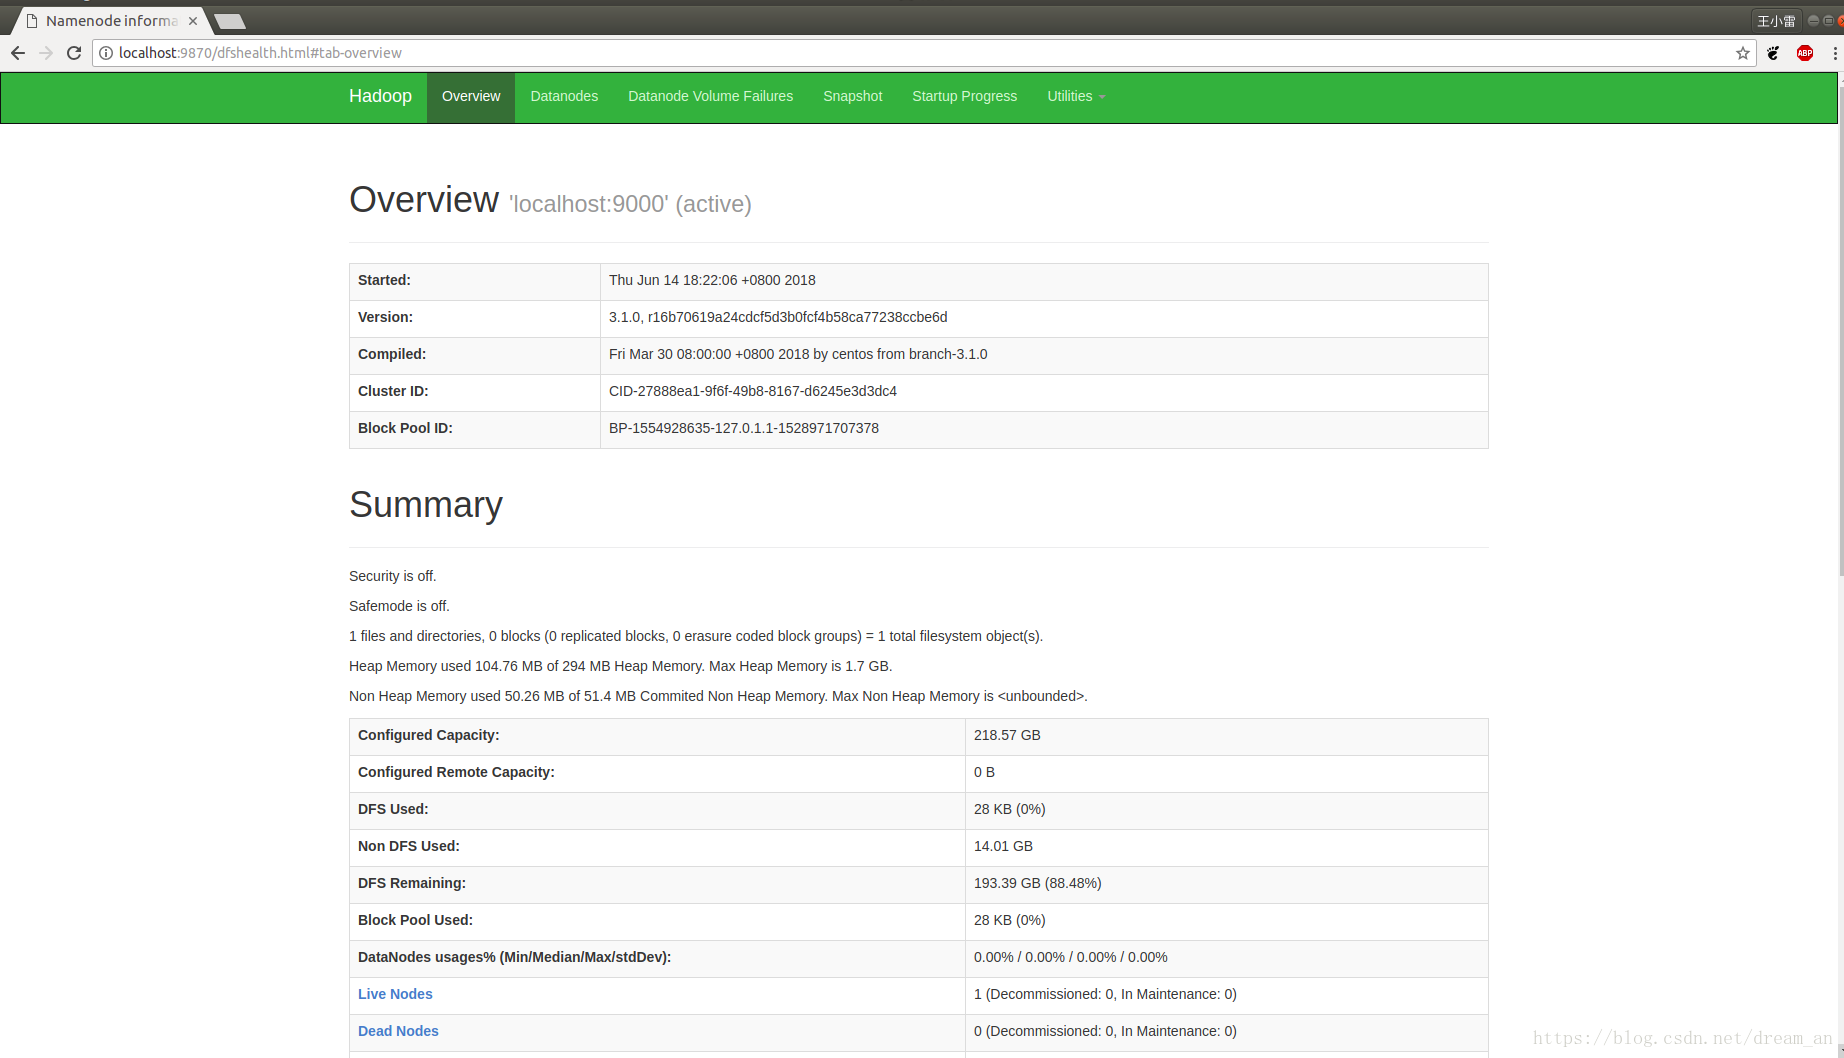Click the 'Security is off.' text

[393, 576]
